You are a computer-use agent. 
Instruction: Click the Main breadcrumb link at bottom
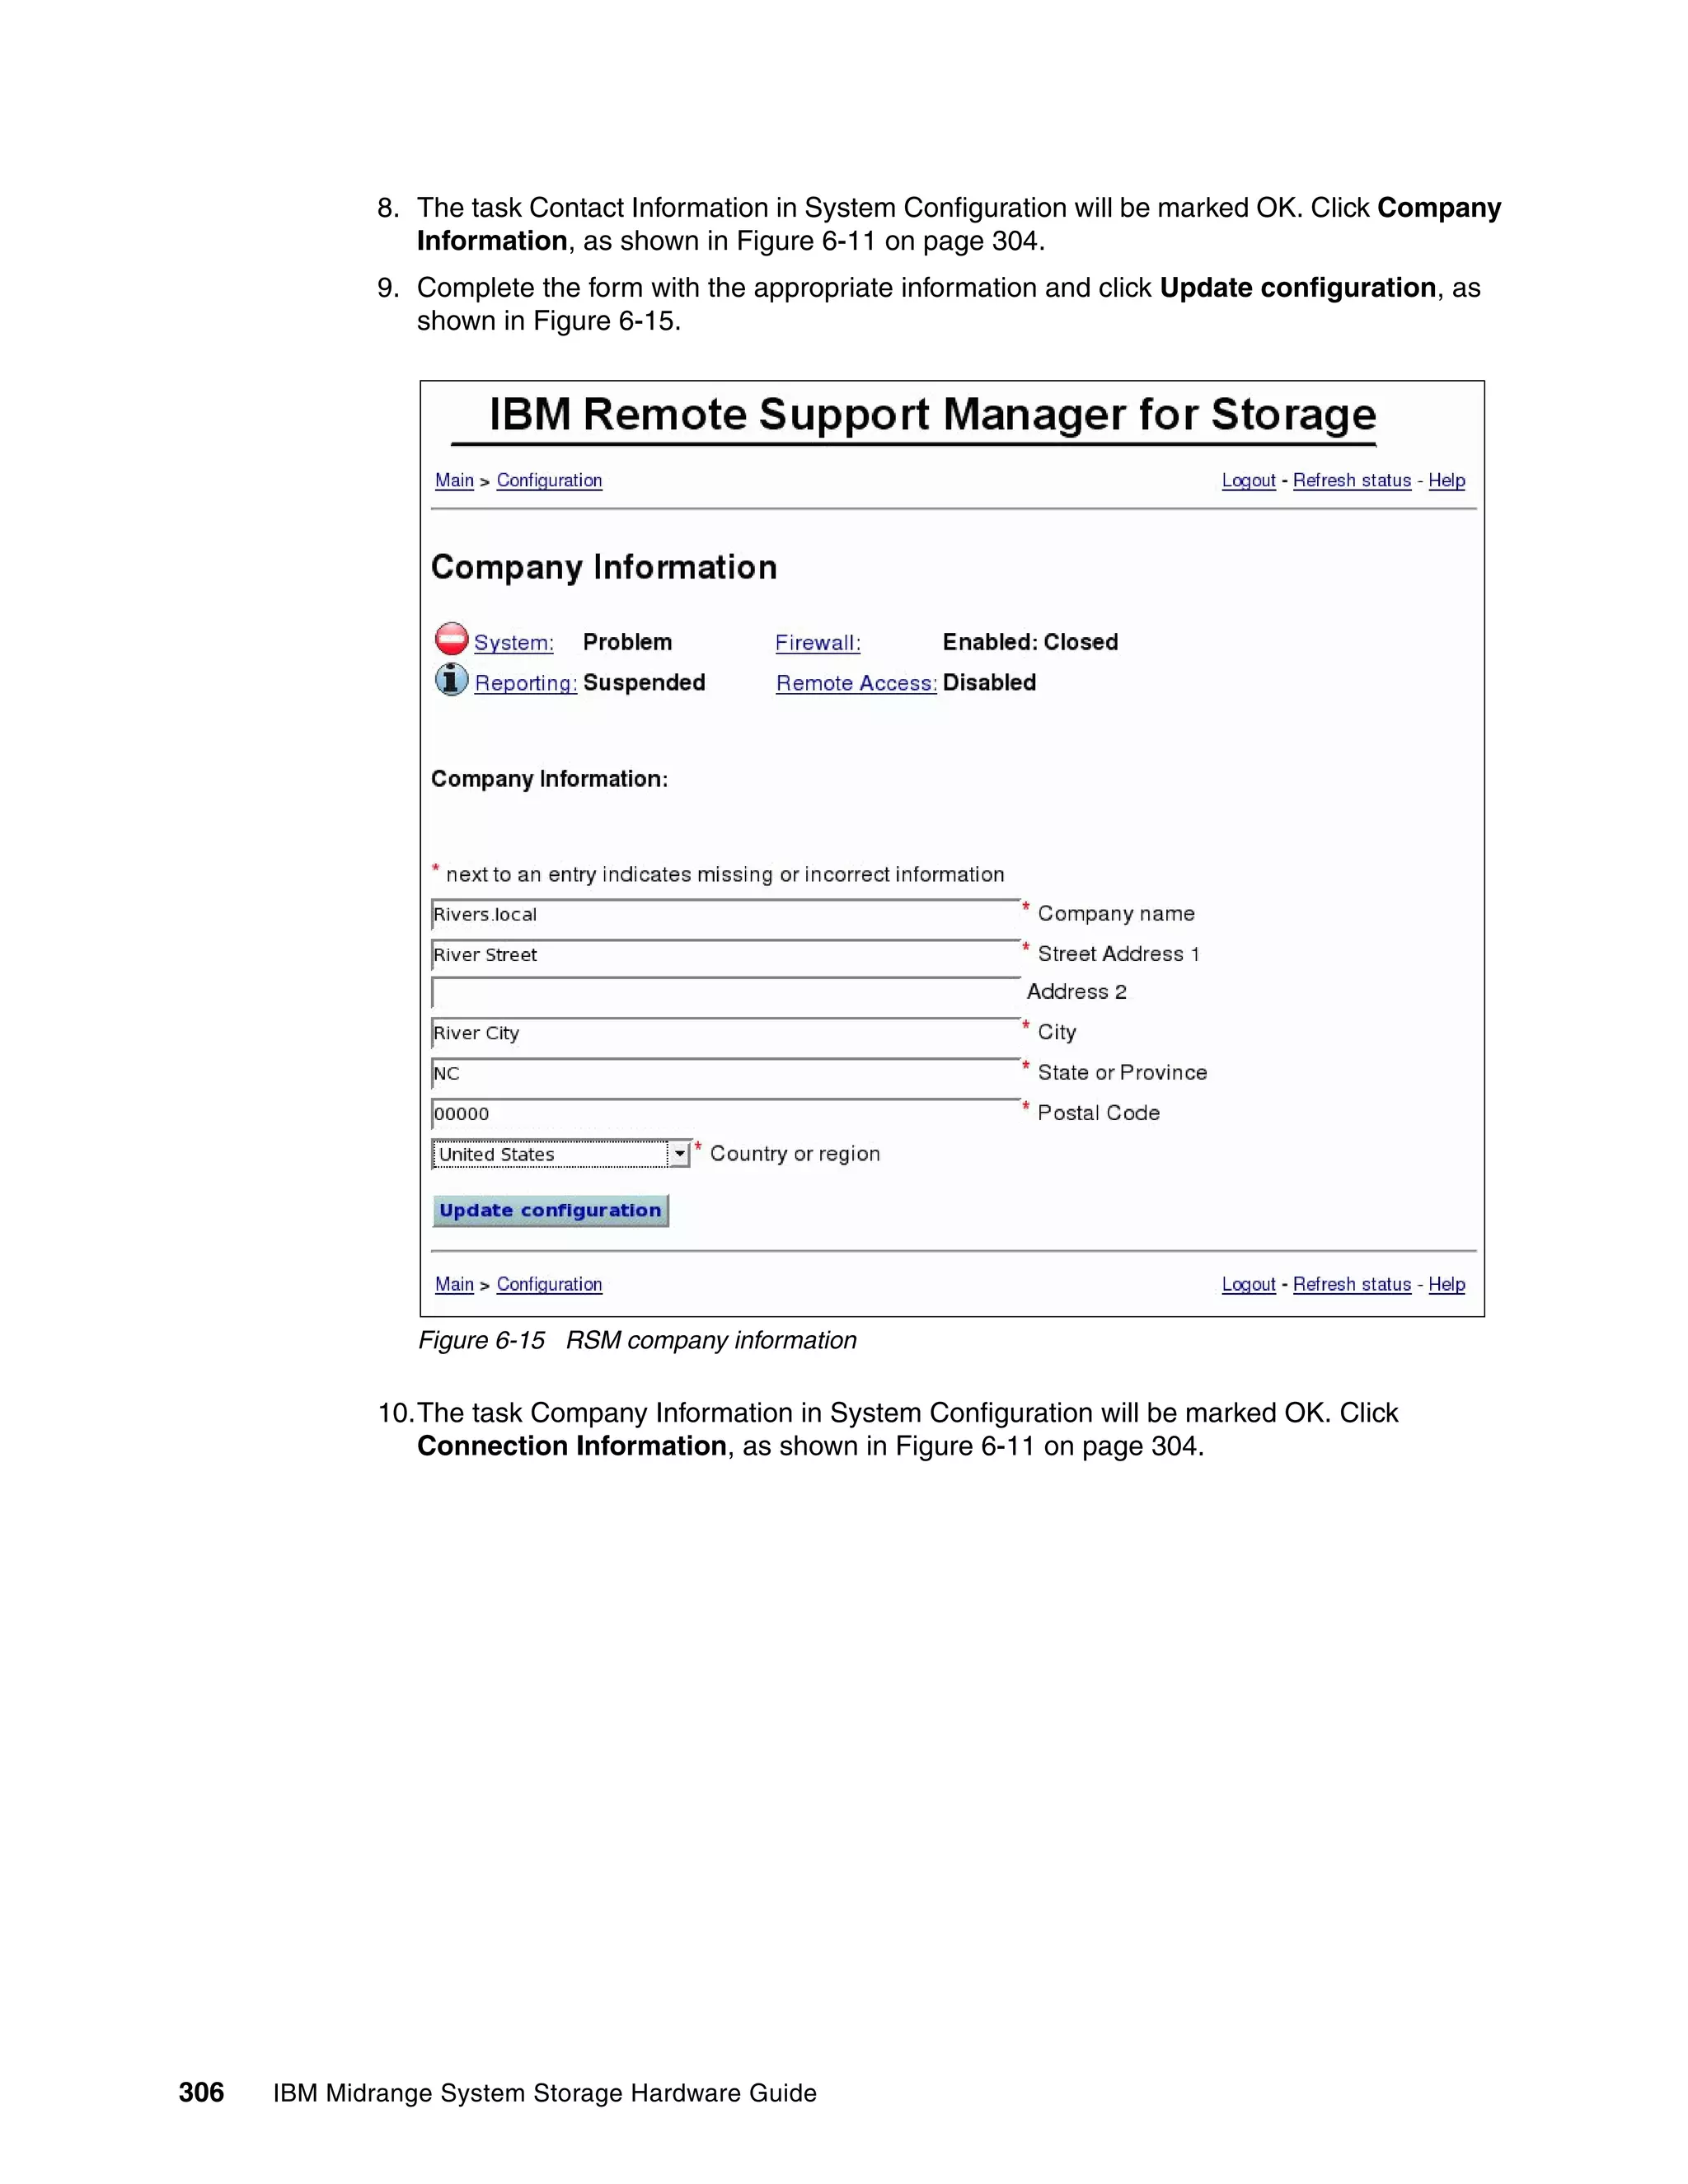click(x=454, y=1284)
